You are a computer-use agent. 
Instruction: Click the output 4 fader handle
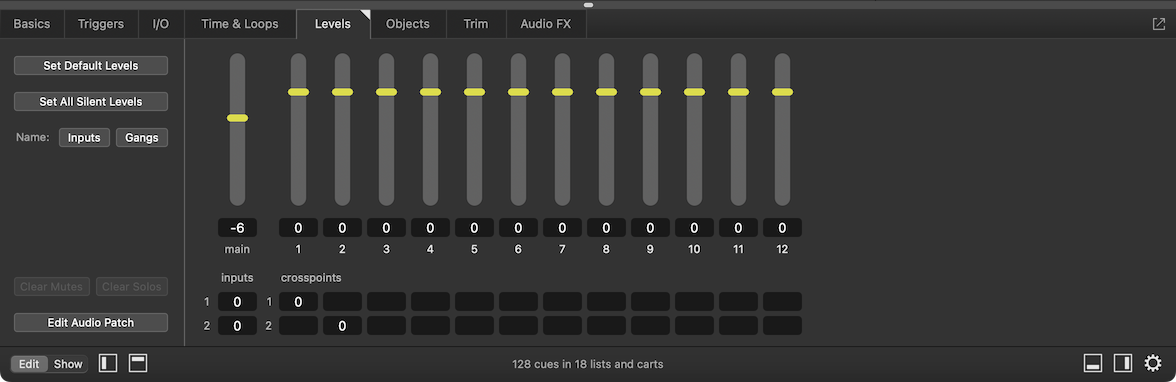coord(430,92)
